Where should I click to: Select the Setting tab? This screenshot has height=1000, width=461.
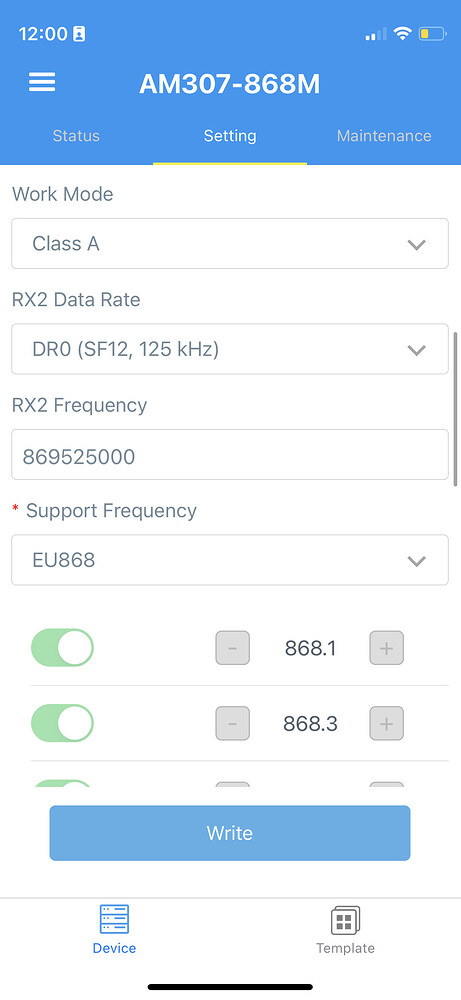(x=230, y=136)
